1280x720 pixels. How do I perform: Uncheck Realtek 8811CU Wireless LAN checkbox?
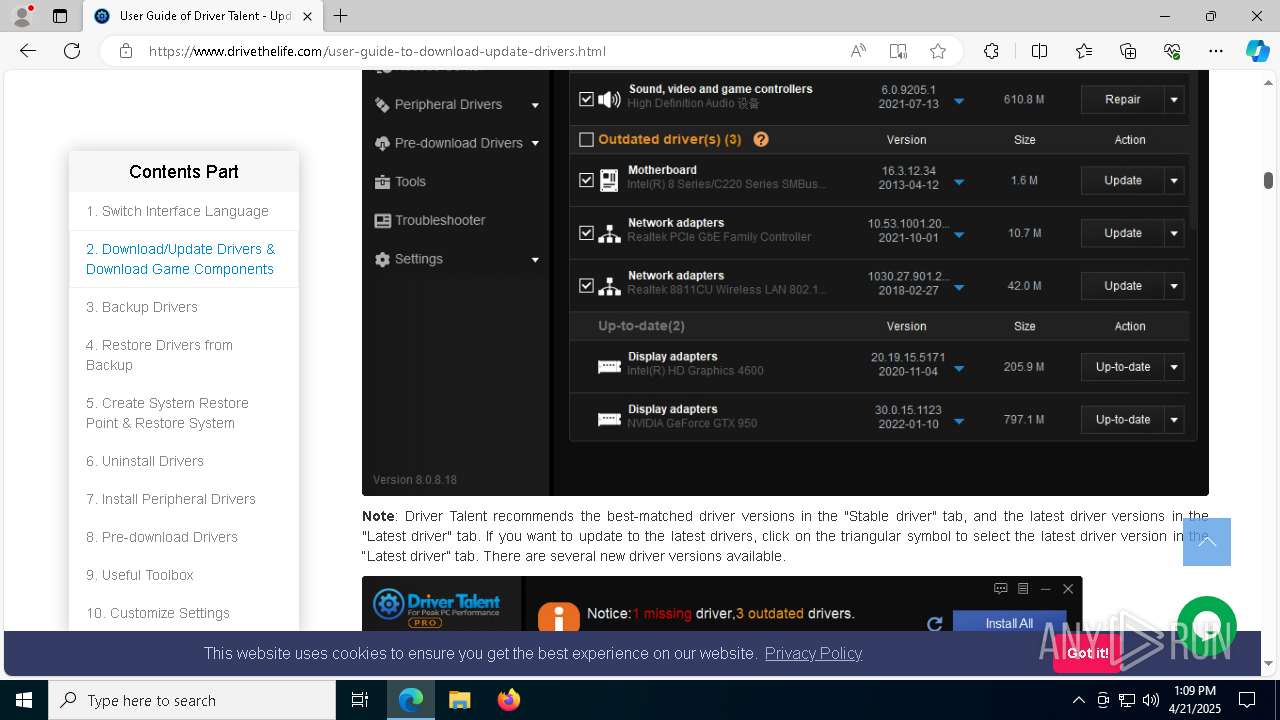pos(587,286)
